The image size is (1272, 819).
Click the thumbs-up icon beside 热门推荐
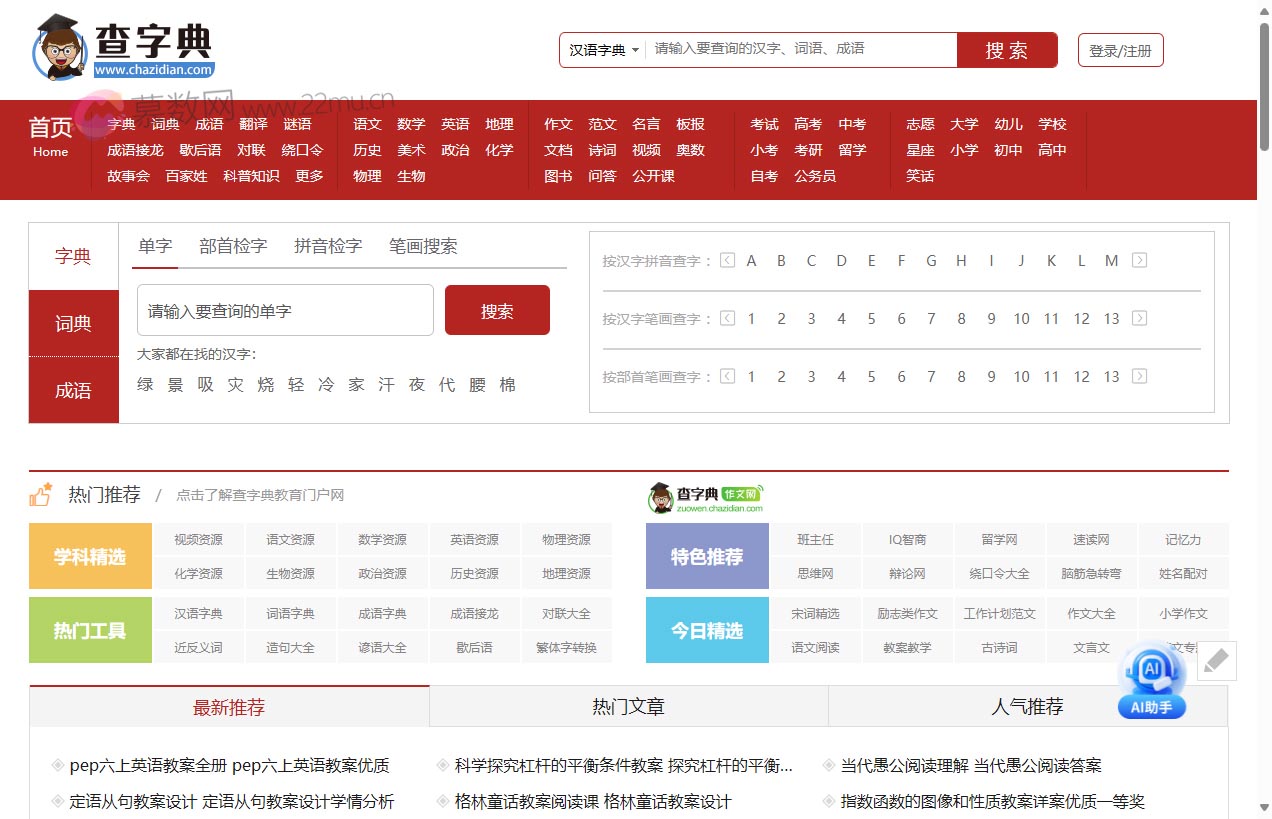(x=42, y=492)
